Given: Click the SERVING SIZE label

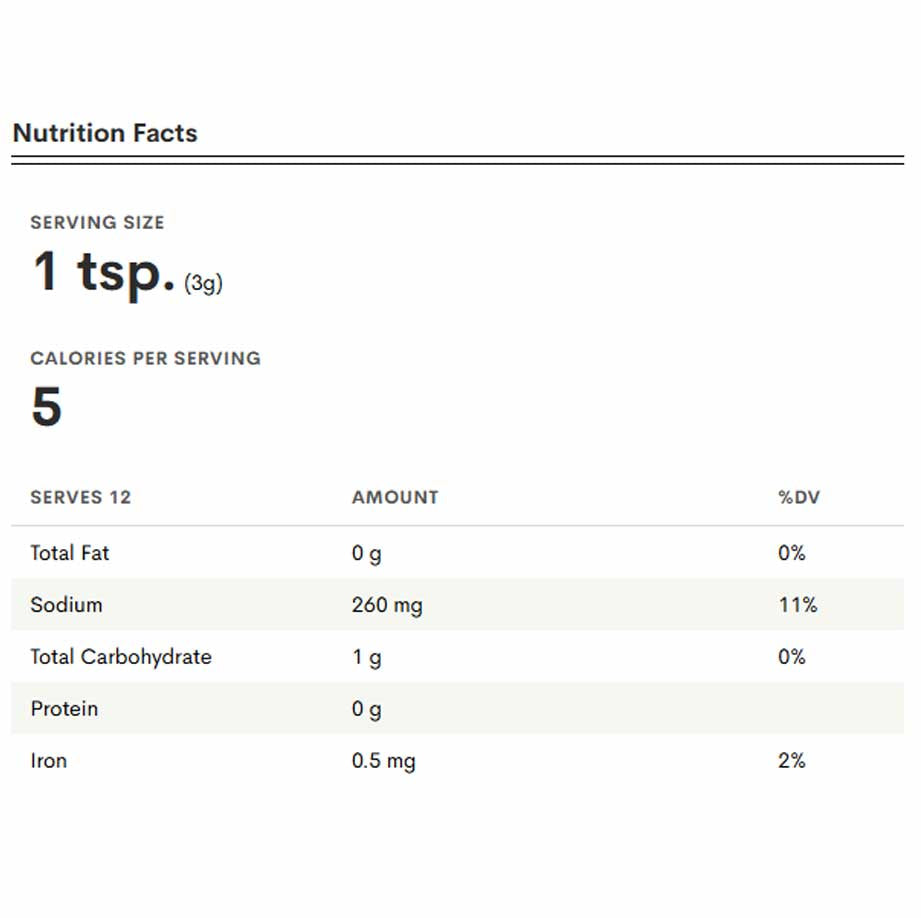Looking at the screenshot, I should click(97, 223).
